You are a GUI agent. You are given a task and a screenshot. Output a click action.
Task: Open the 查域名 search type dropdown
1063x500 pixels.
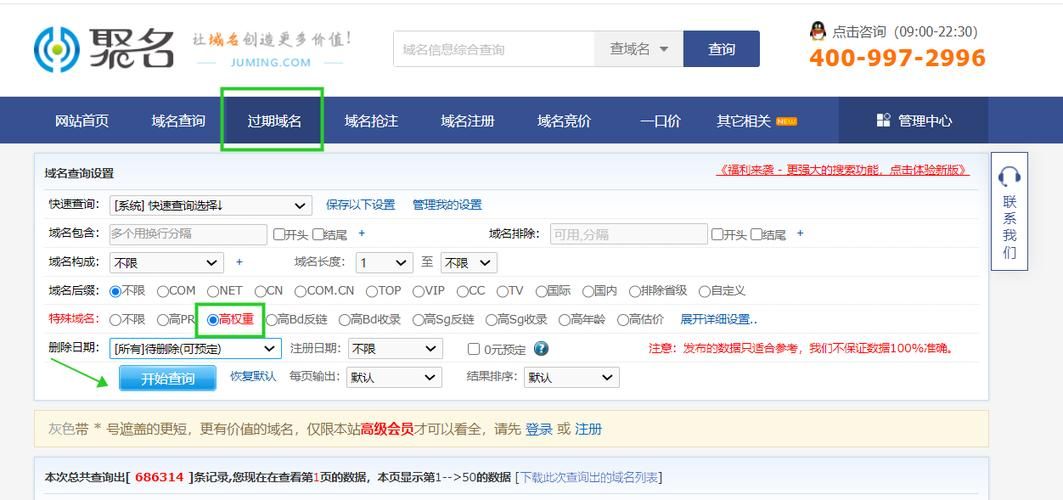click(x=639, y=49)
